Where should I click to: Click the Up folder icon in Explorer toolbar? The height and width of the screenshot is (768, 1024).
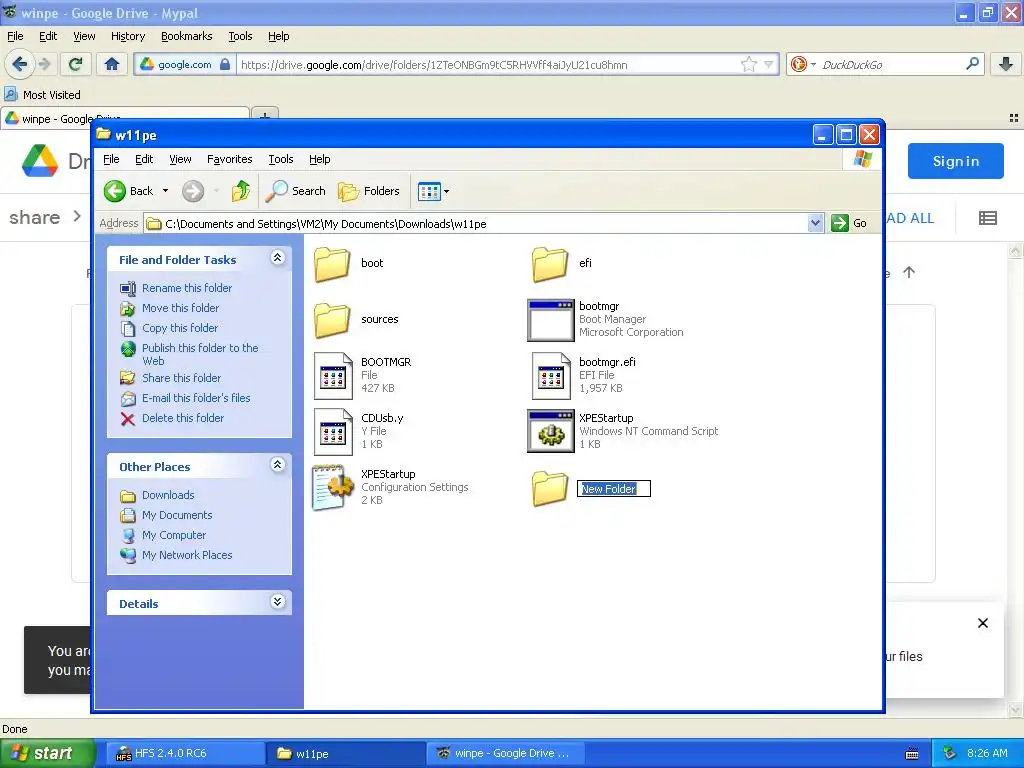[240, 191]
